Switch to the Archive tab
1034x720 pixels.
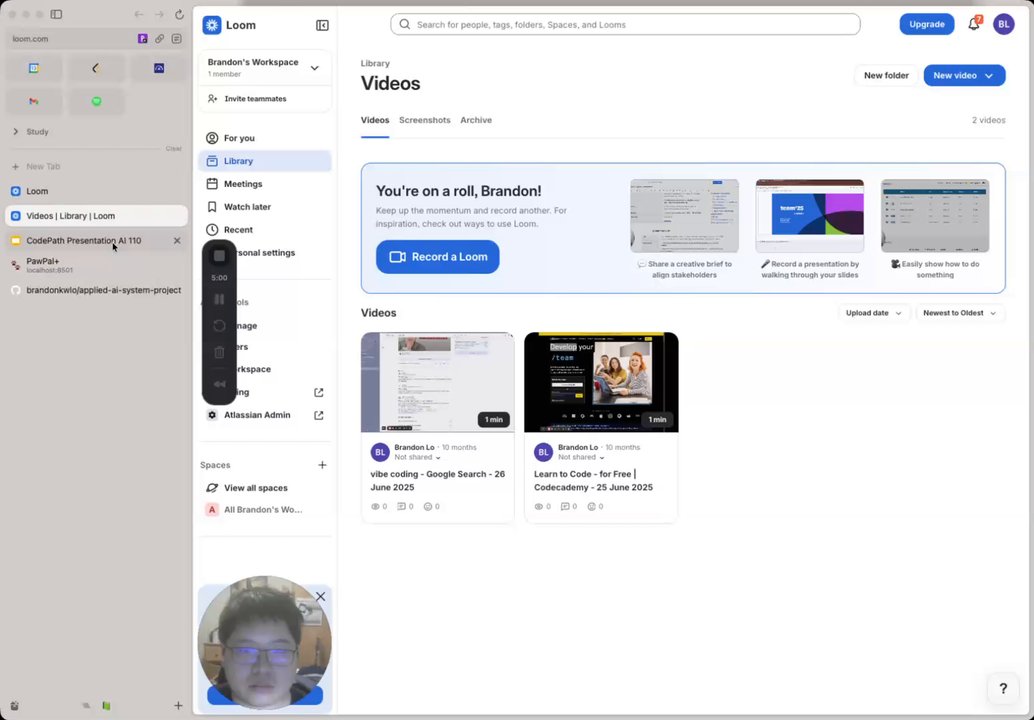[476, 120]
